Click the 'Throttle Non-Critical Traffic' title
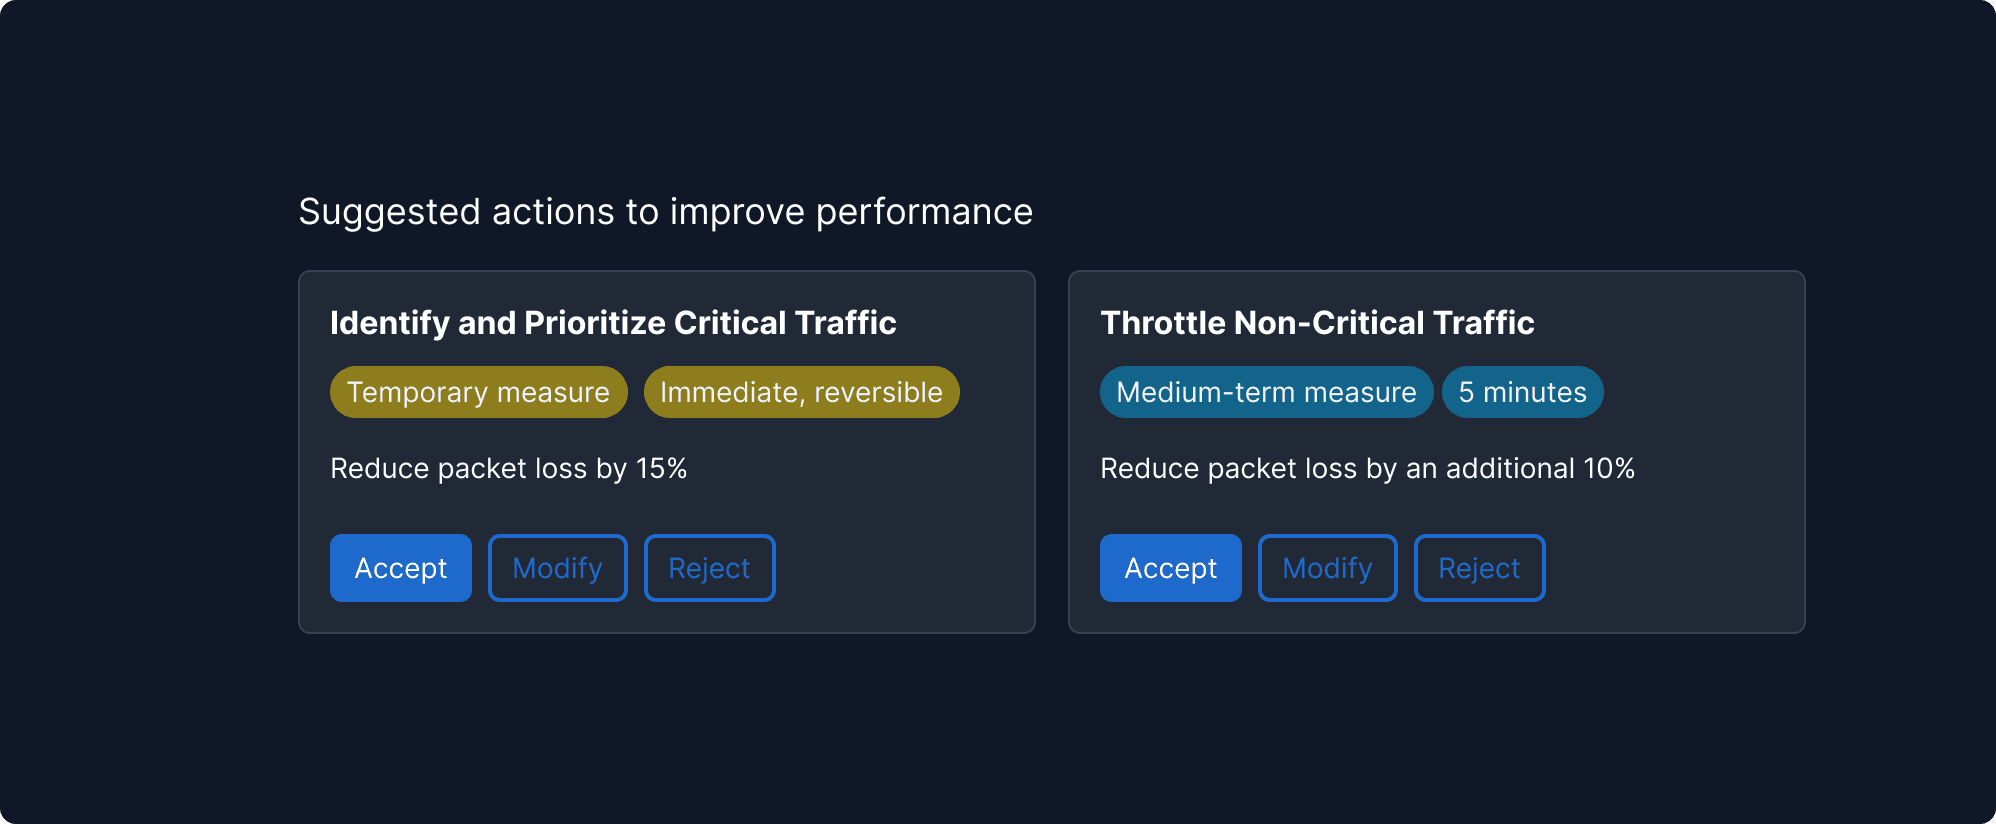1996x824 pixels. coord(1317,322)
